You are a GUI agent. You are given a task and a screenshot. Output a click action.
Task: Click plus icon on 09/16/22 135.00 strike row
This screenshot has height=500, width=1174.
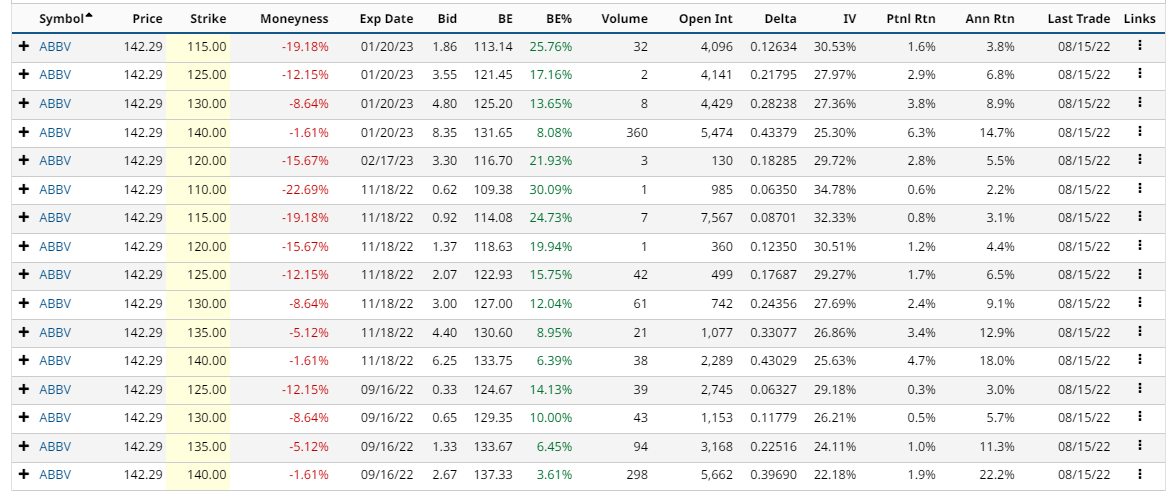[x=23, y=446]
